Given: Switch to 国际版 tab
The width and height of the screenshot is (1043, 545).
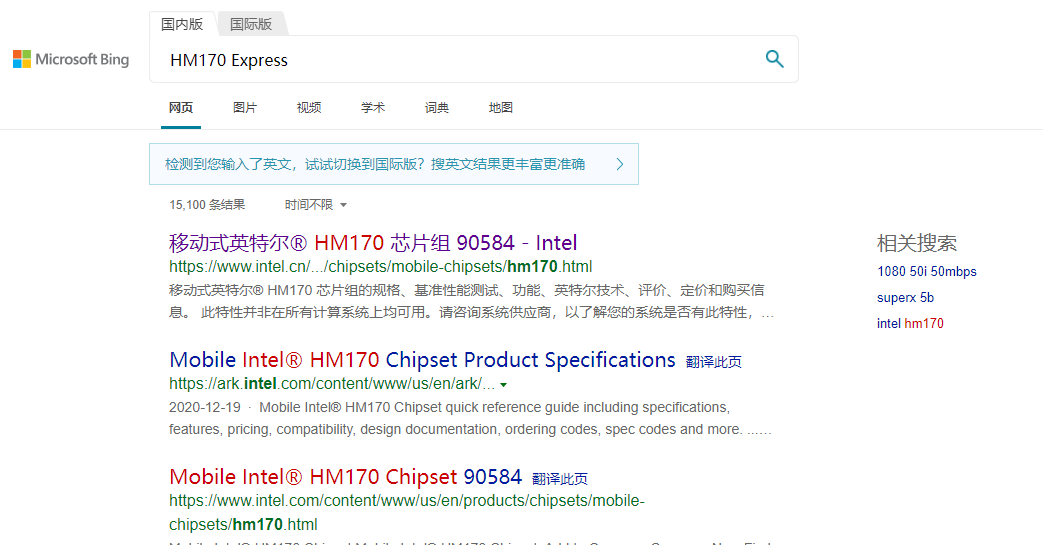Looking at the screenshot, I should 251,24.
